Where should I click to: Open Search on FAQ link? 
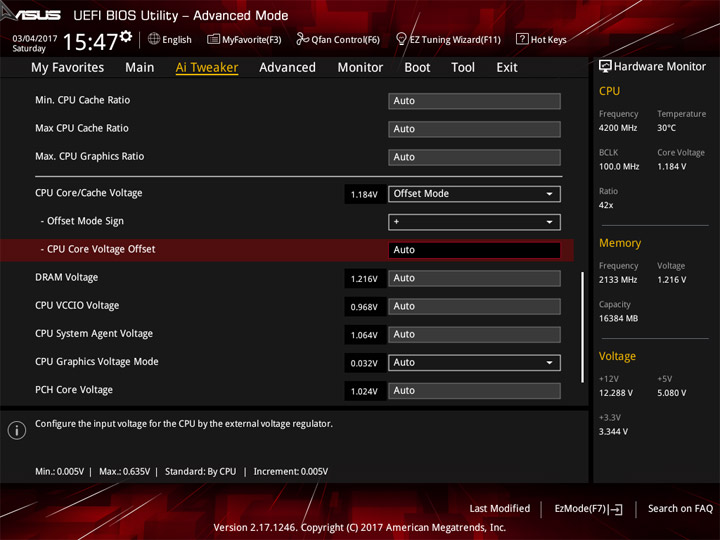680,508
